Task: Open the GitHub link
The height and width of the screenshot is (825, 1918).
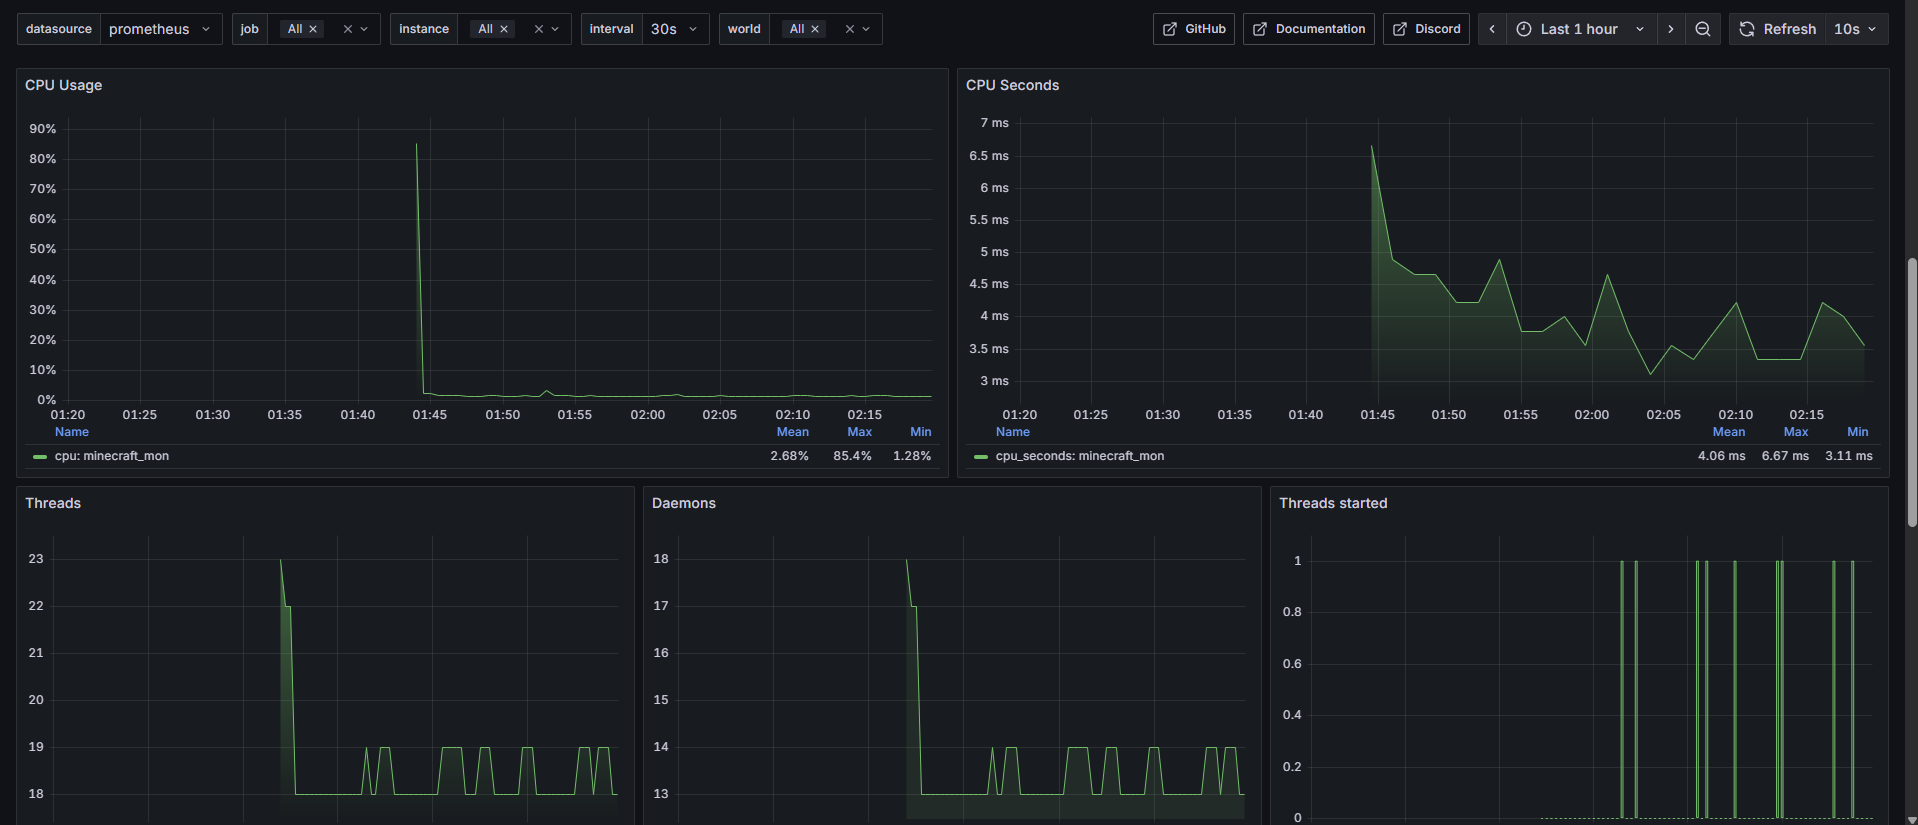Action: tap(1194, 29)
